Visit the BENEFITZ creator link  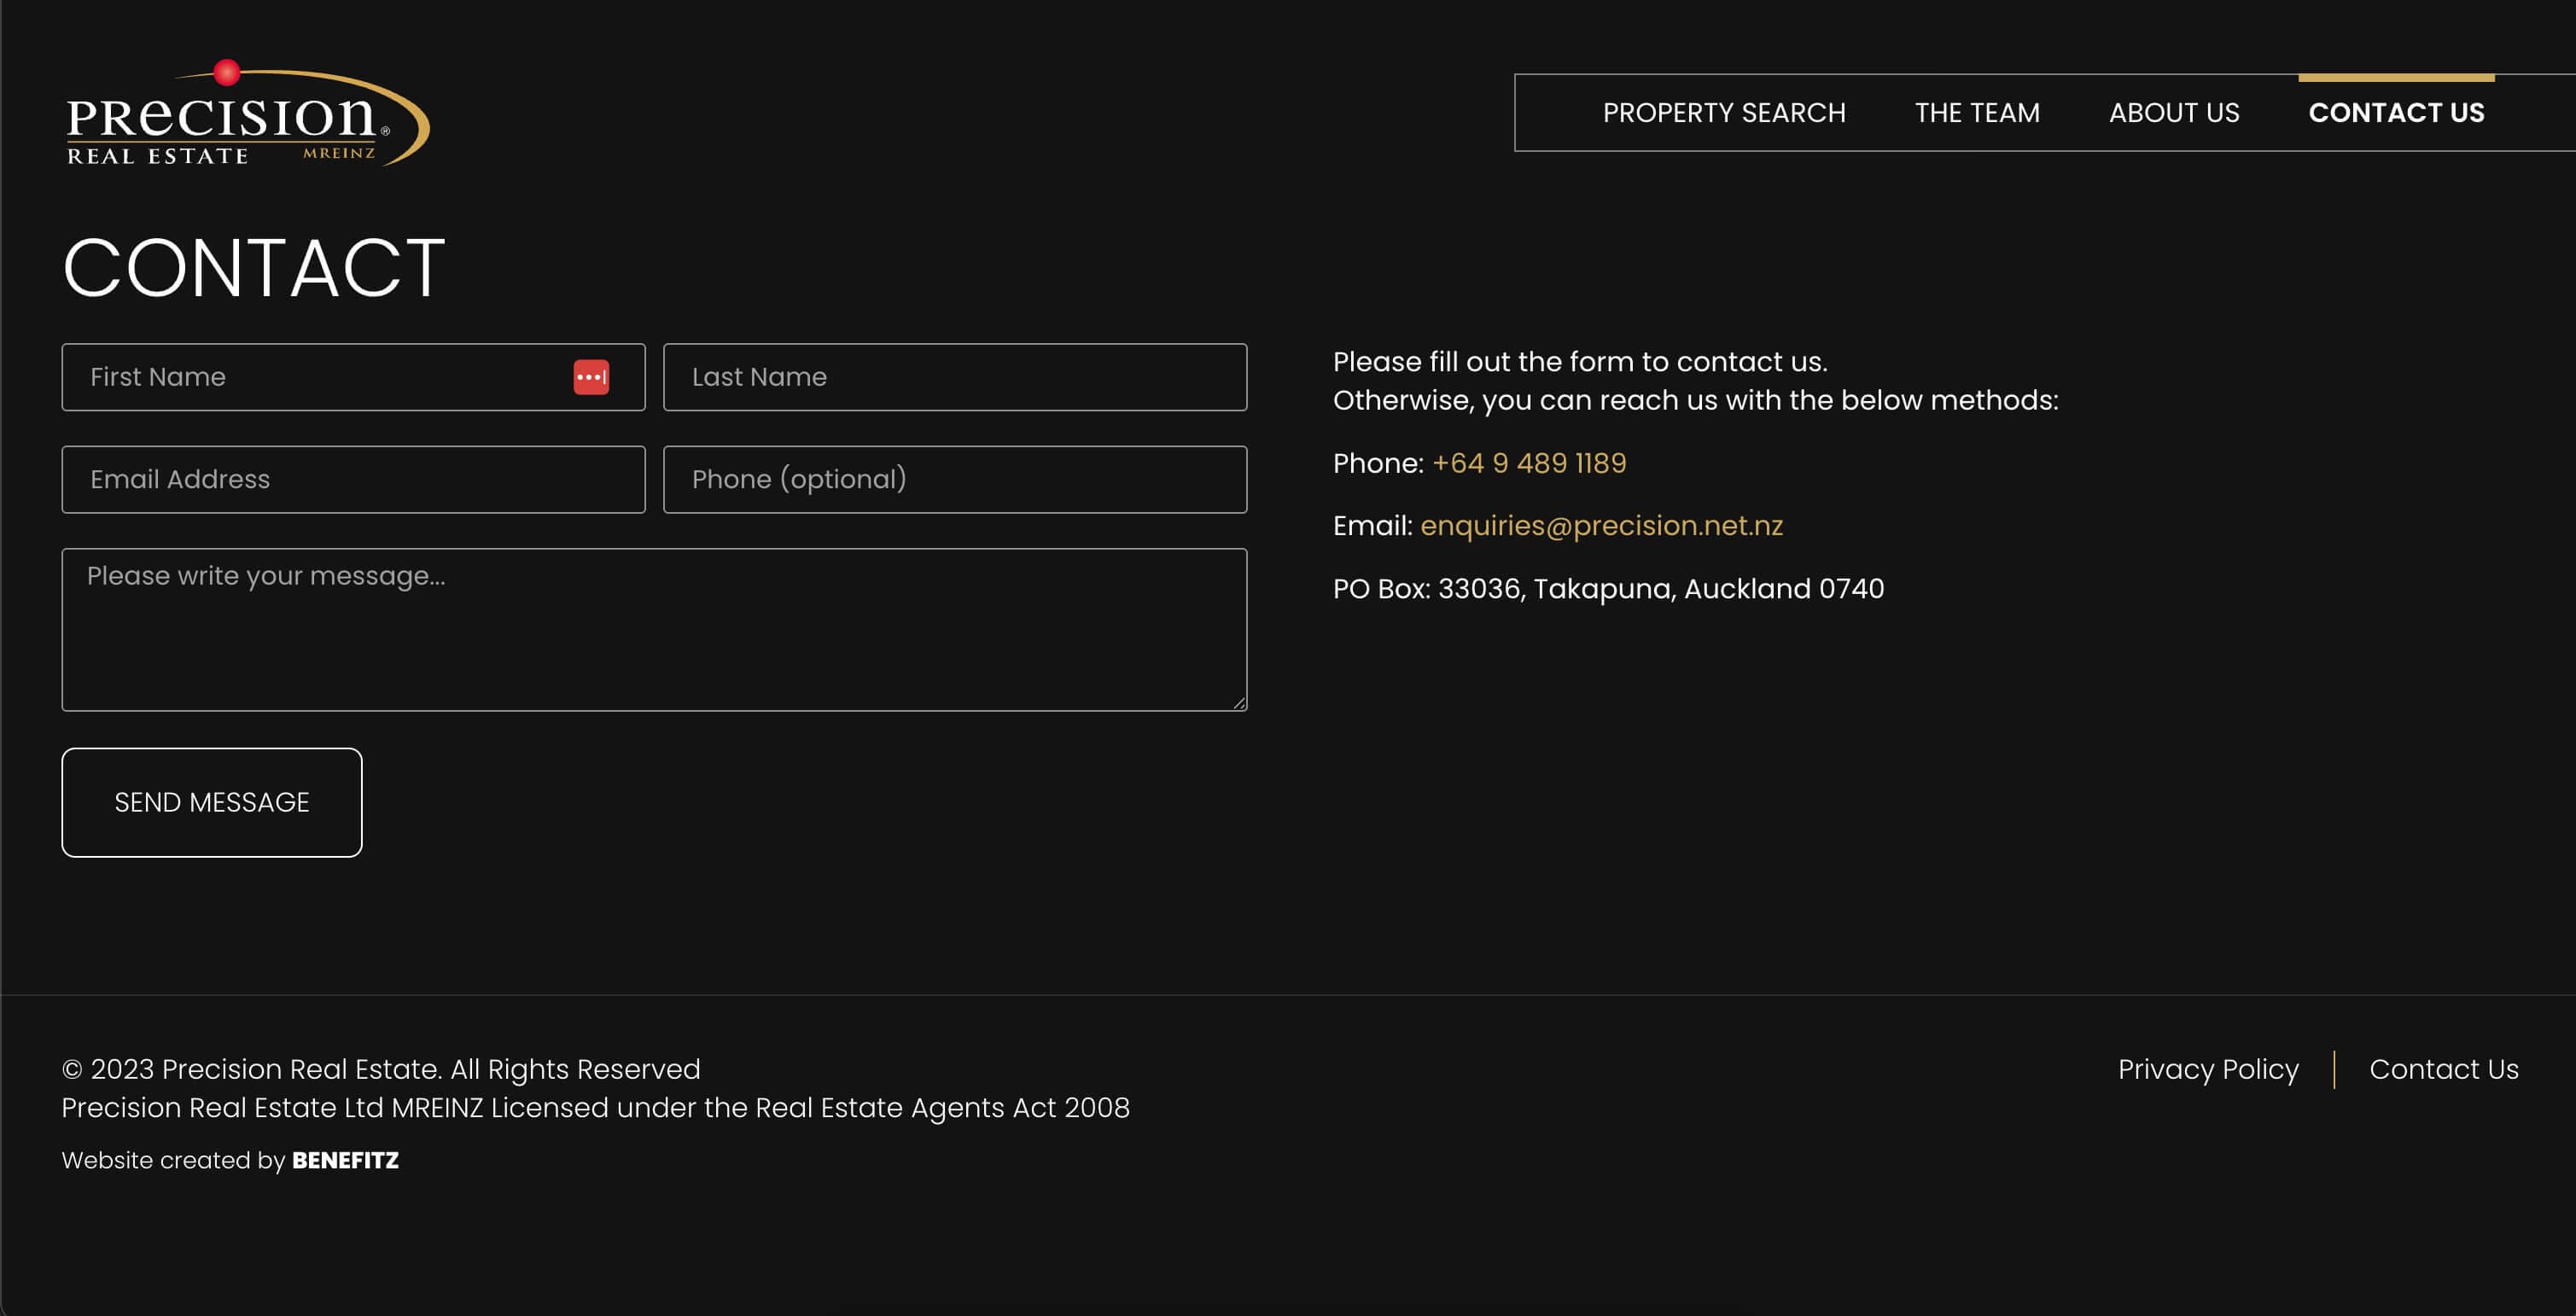(x=344, y=1160)
